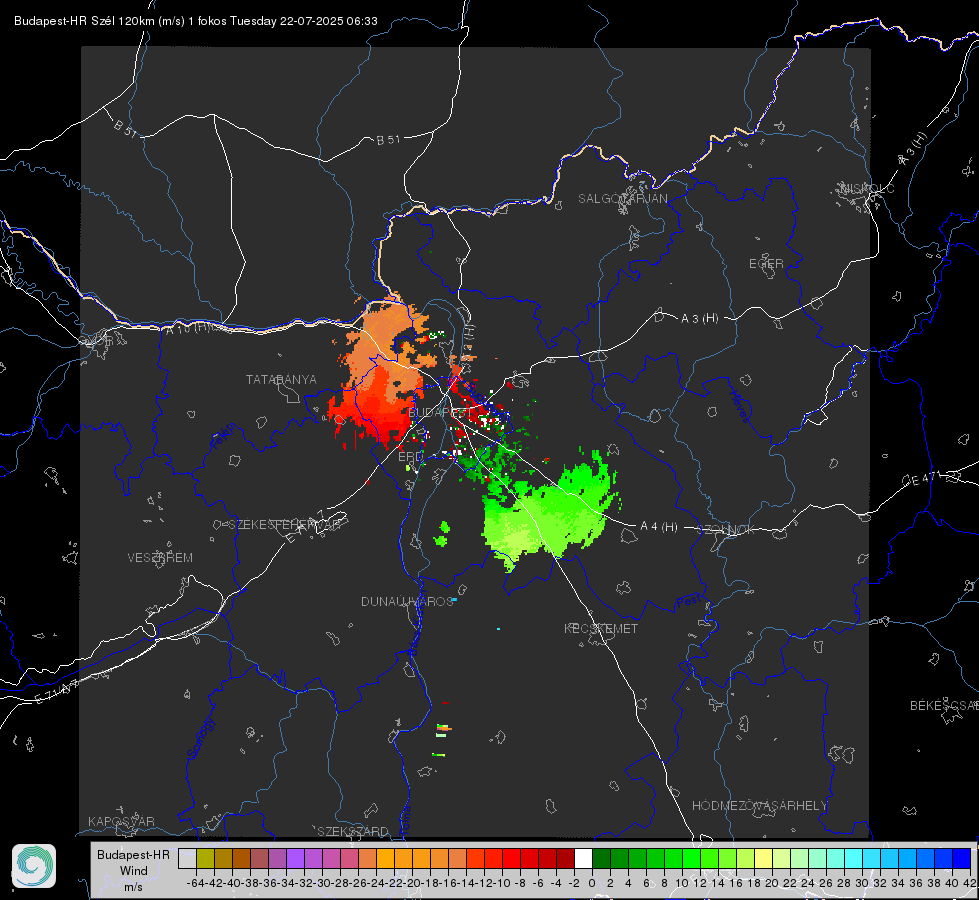Select the SALGÓTARJÁN city label
The image size is (979, 900).
pos(622,199)
